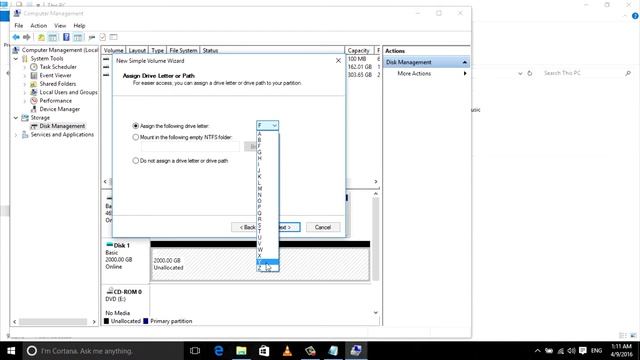Click the Search This PC field

(584, 73)
